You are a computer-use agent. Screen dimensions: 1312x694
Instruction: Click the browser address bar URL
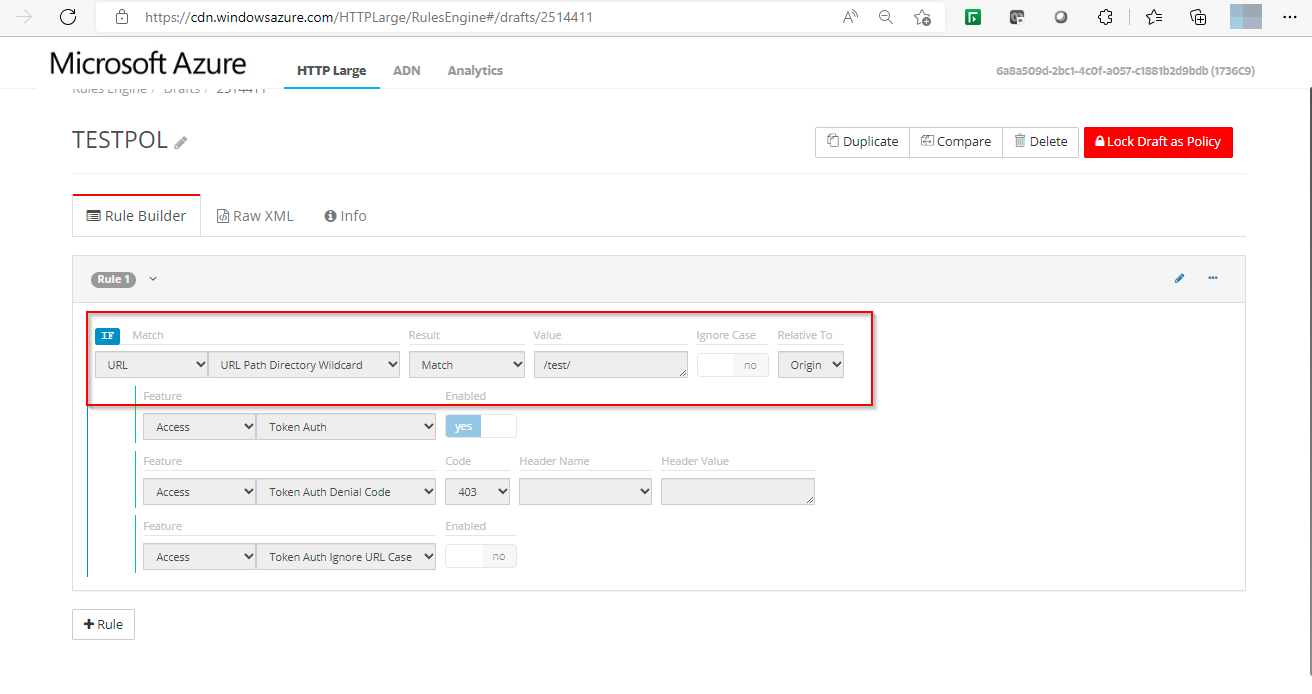tap(369, 17)
